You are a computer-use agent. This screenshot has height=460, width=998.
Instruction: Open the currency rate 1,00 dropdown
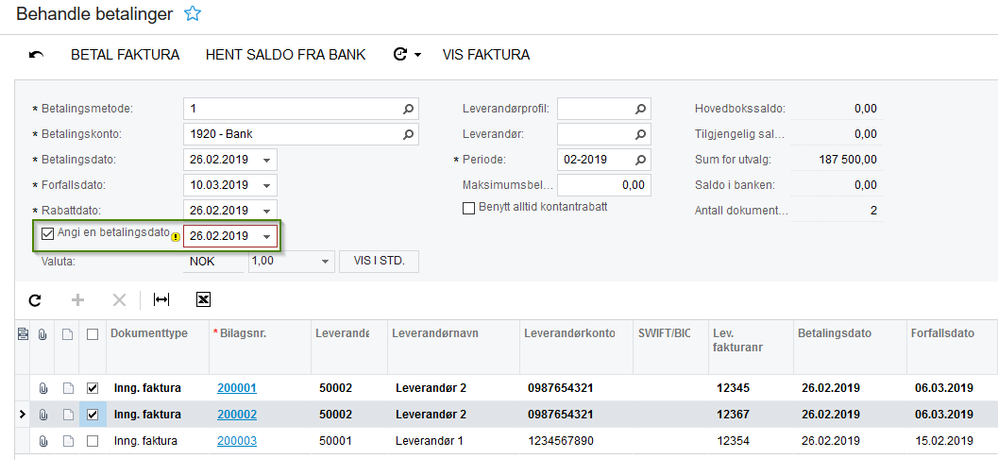[324, 261]
